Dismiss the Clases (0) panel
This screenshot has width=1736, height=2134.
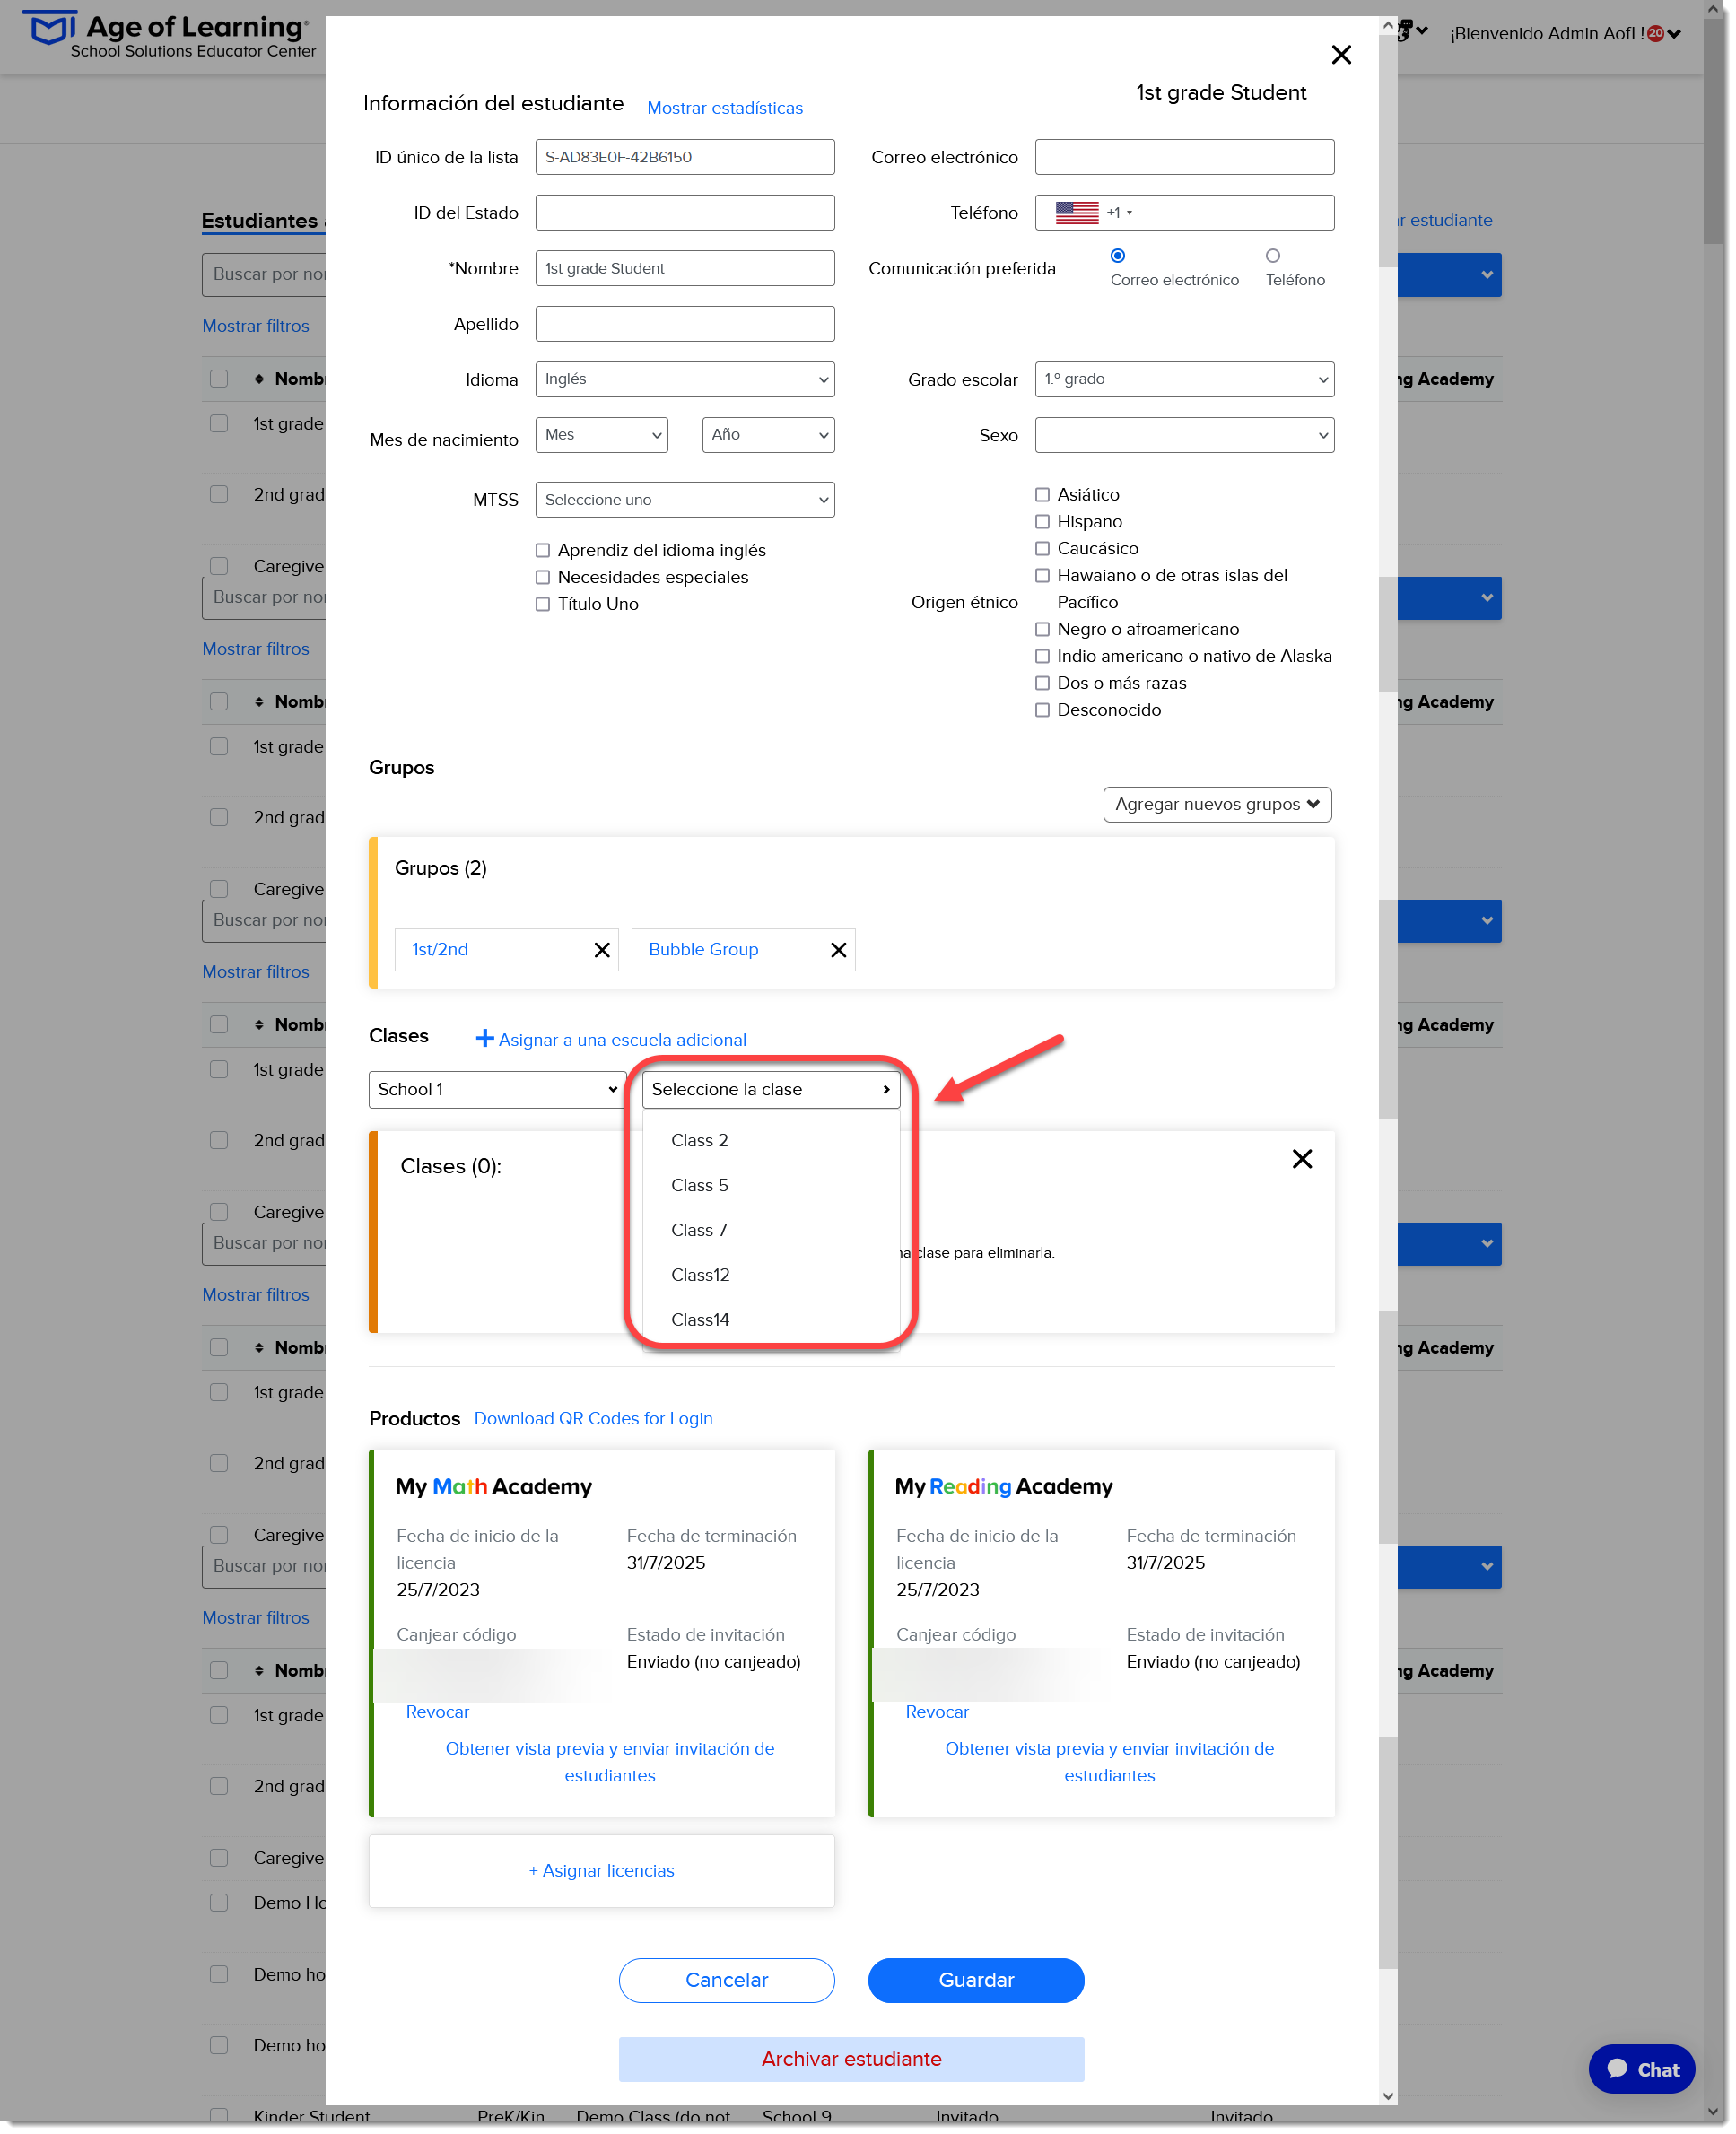[x=1302, y=1159]
